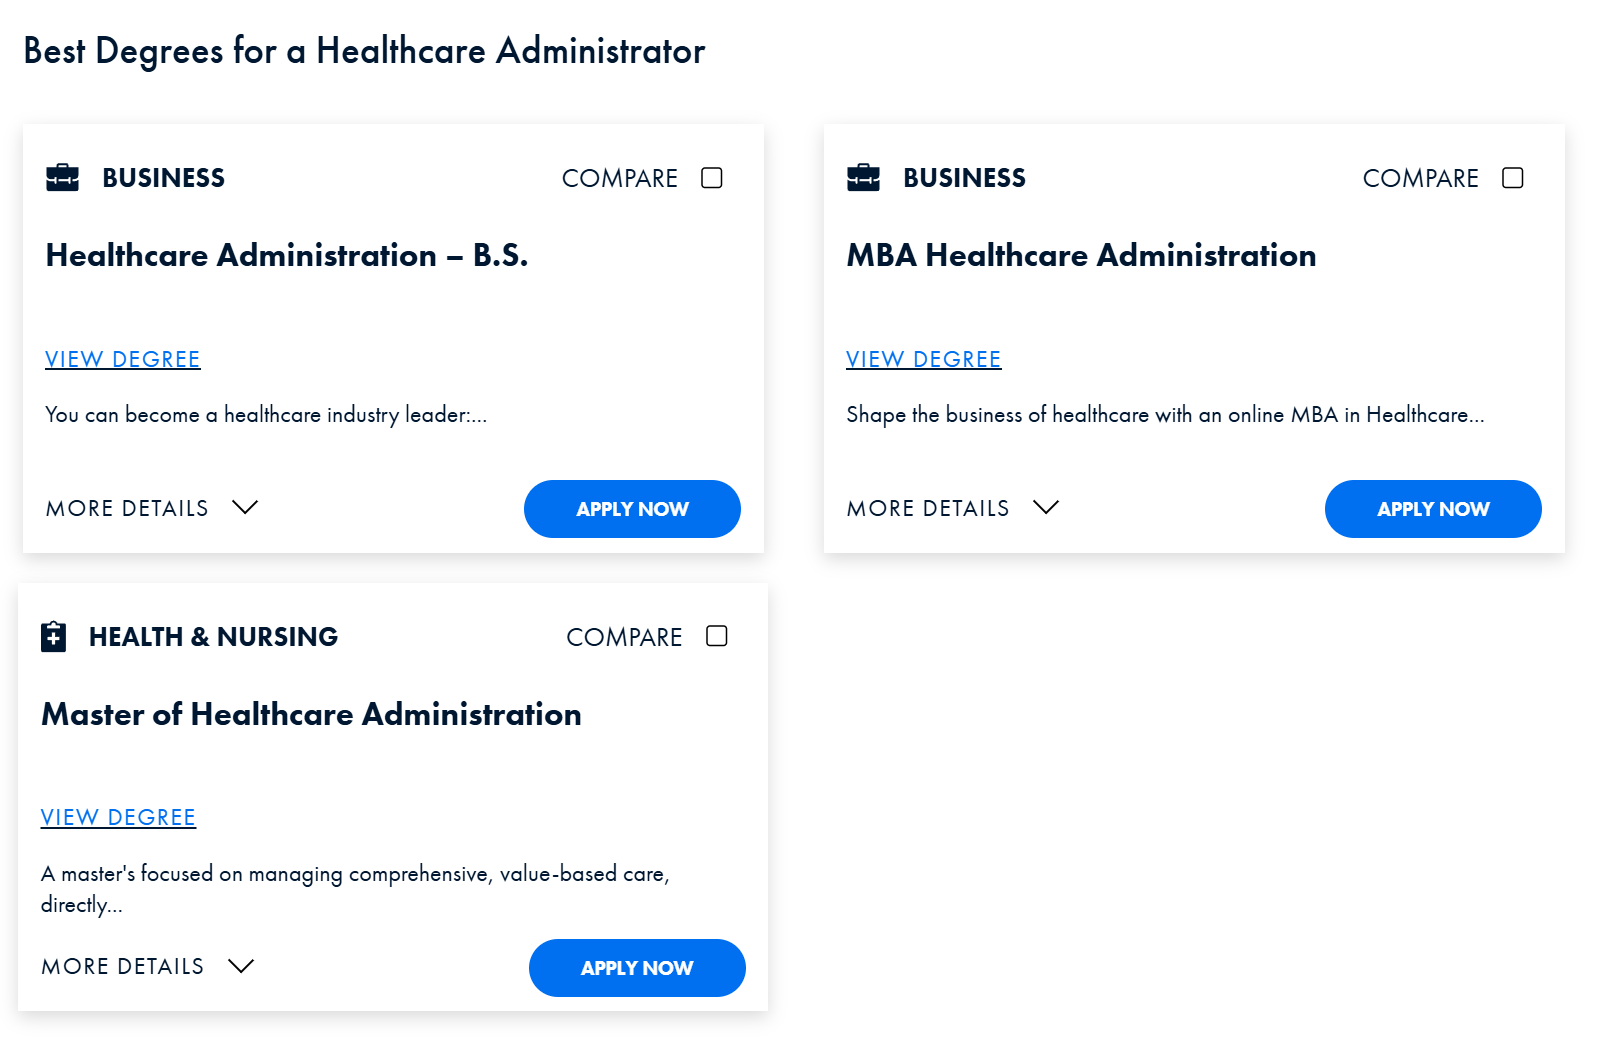Click the medical clipboard icon on the Master of Healthcare Administration card
This screenshot has height=1057, width=1604.
click(x=56, y=636)
